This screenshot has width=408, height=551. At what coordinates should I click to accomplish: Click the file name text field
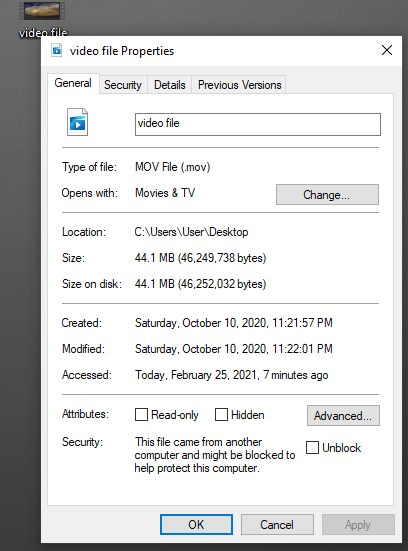(x=258, y=124)
